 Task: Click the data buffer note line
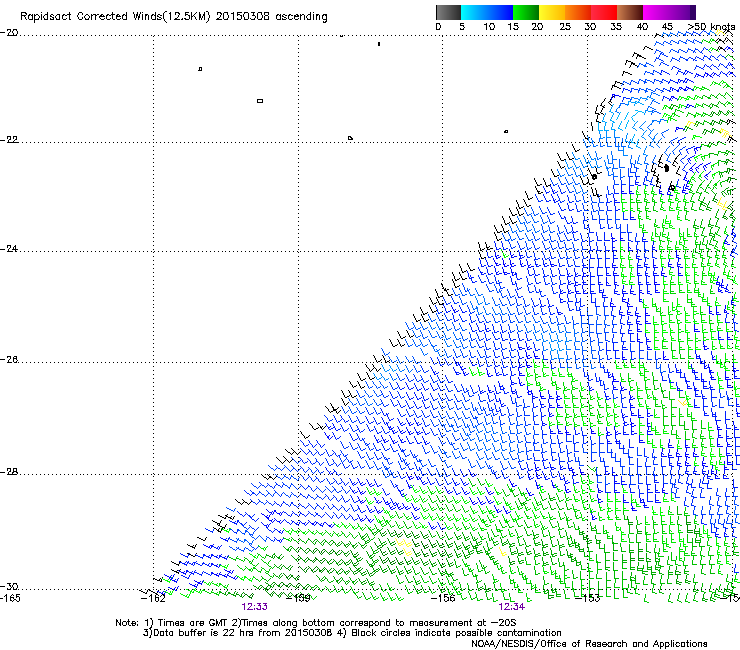tap(352, 633)
